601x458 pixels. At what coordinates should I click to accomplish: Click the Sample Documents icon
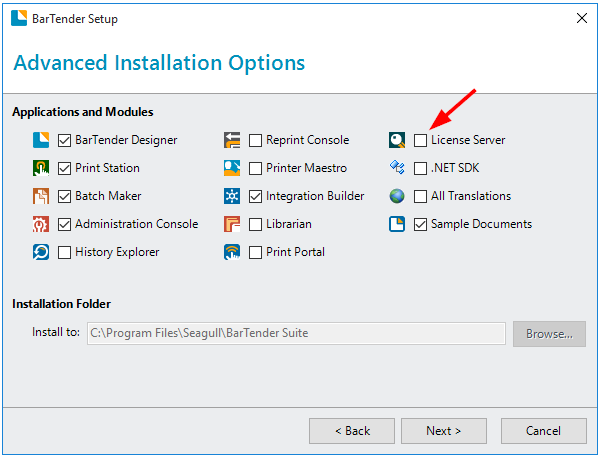[x=397, y=224]
